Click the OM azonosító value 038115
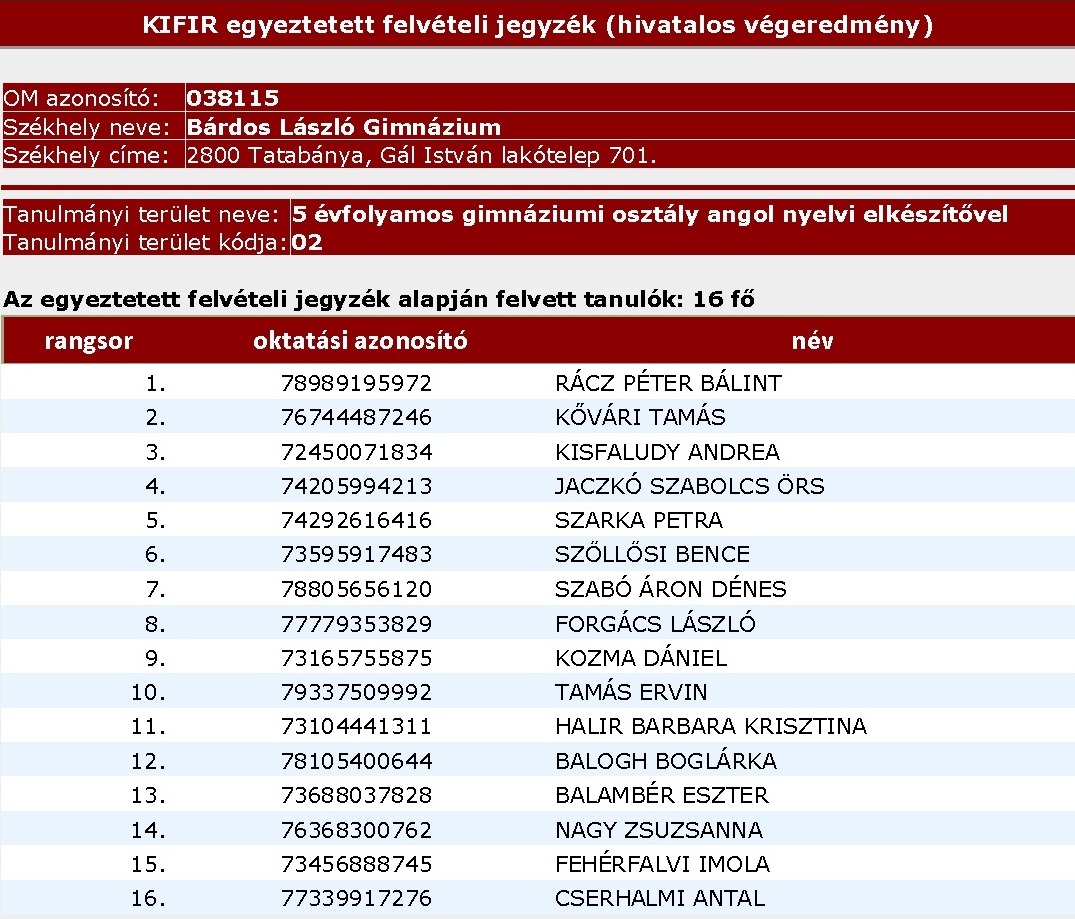 click(233, 98)
